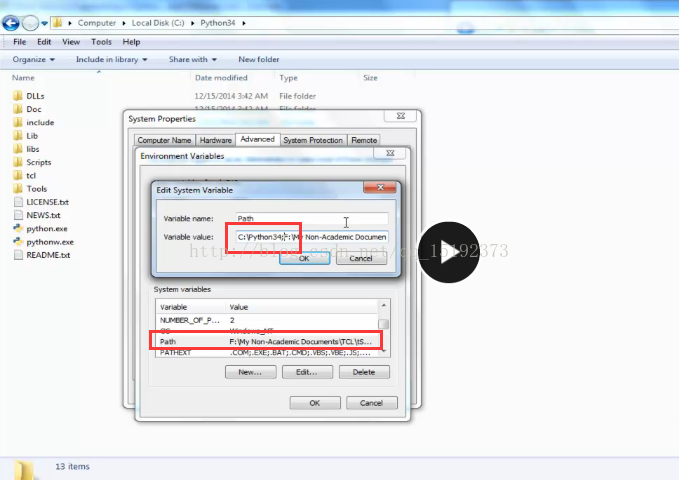679x480 pixels.
Task: Open the Include in library dropdown
Action: click(111, 59)
